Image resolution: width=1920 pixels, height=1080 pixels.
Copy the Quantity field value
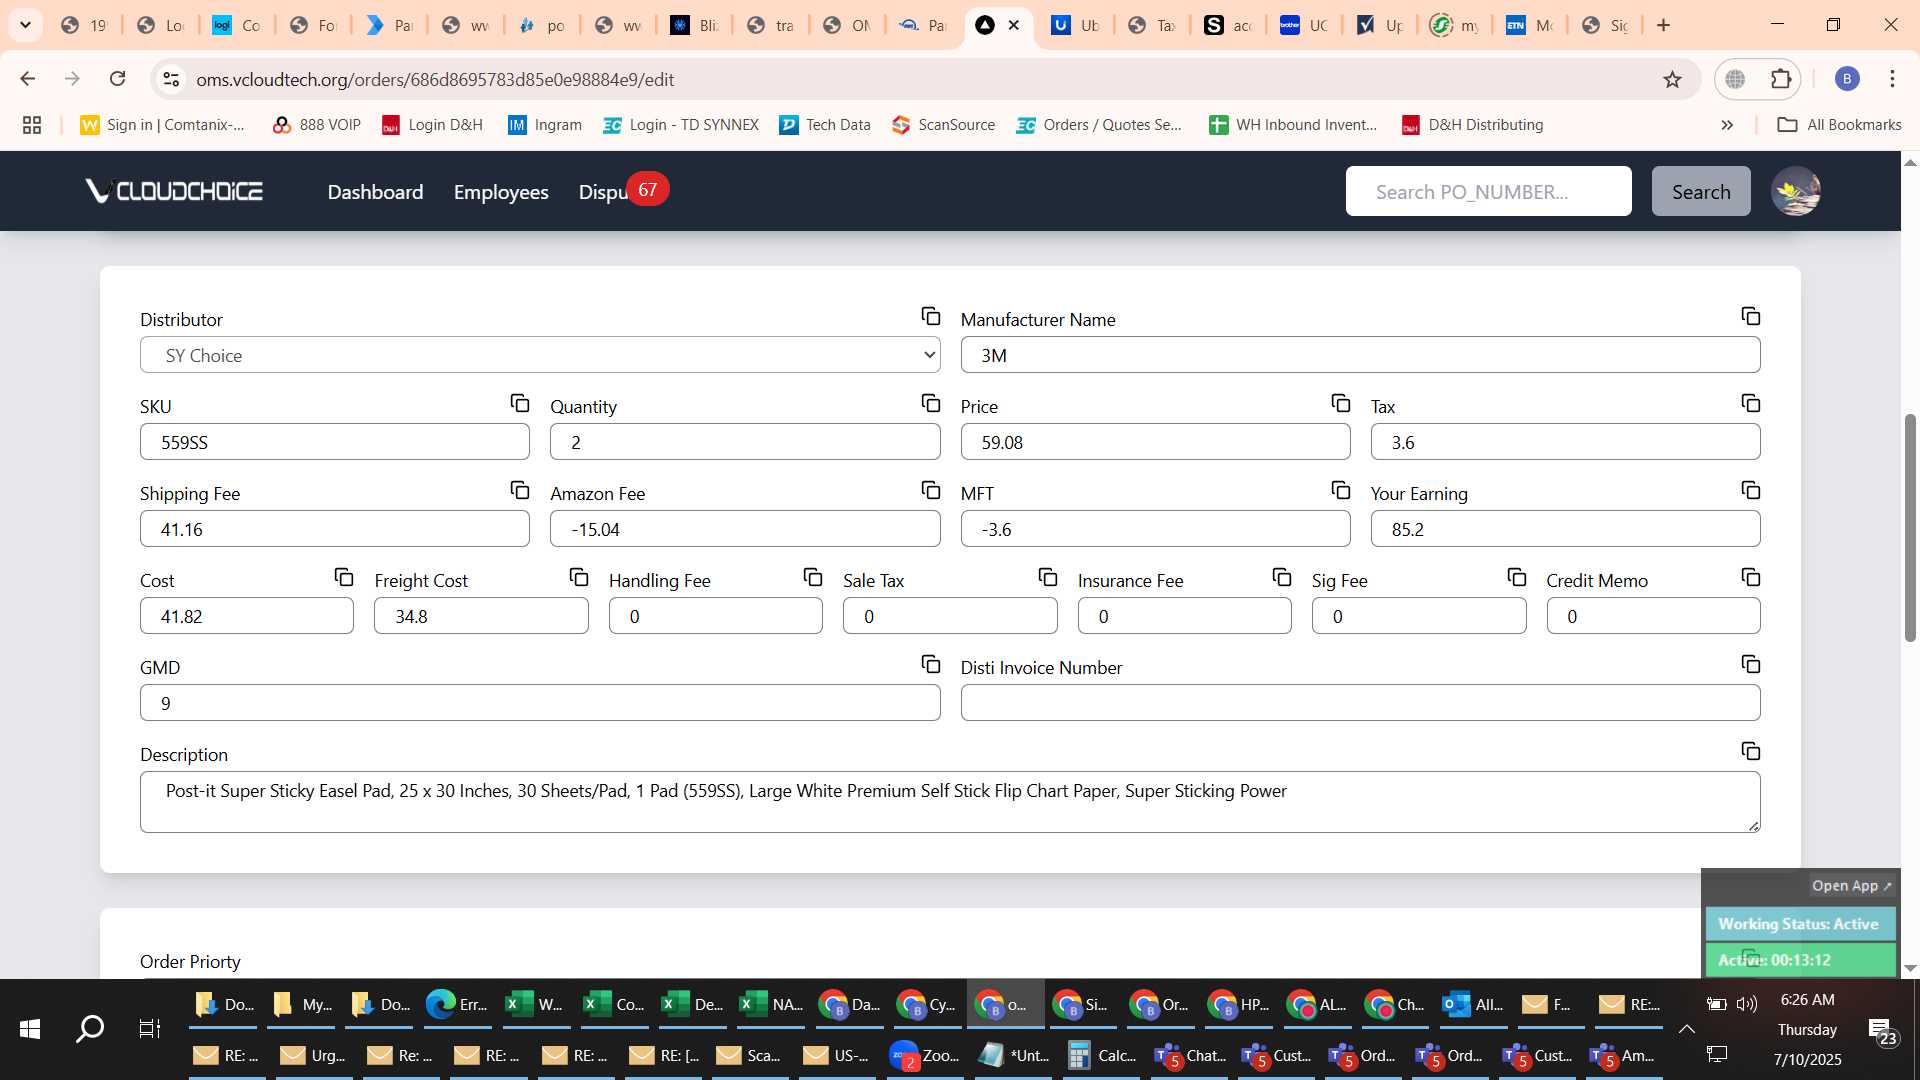(x=930, y=403)
